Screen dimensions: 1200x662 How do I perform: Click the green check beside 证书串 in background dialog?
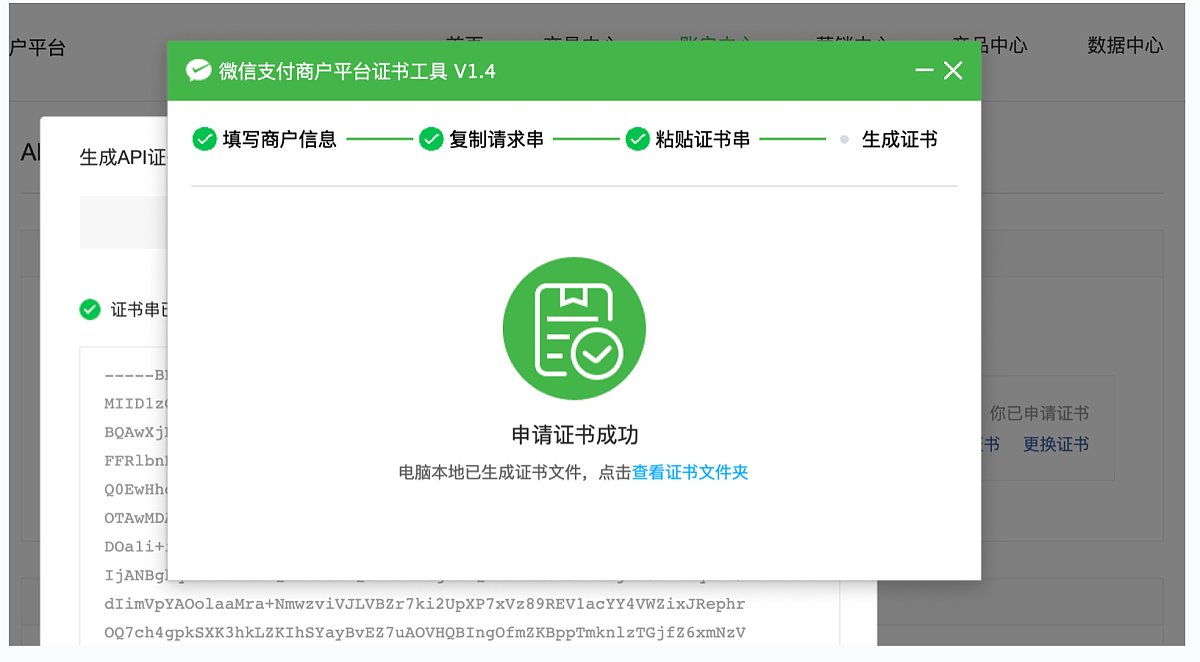pyautogui.click(x=90, y=309)
